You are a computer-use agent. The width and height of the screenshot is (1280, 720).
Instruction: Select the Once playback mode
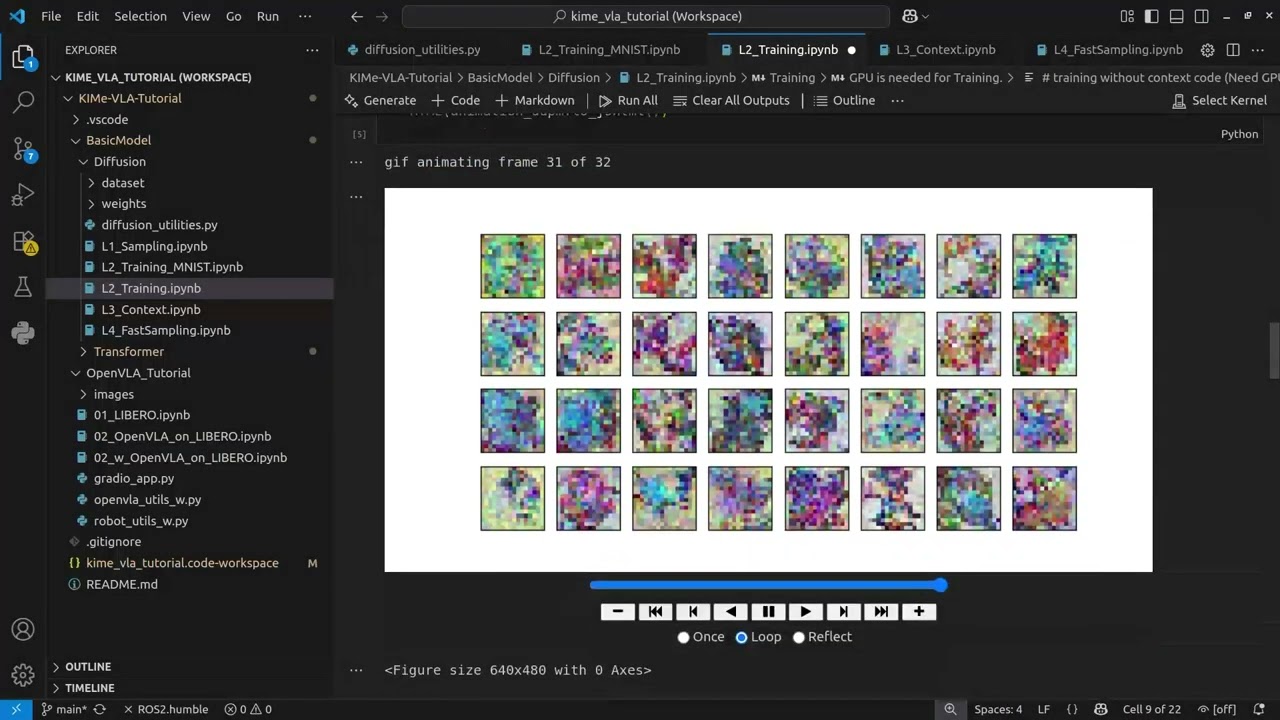click(684, 637)
